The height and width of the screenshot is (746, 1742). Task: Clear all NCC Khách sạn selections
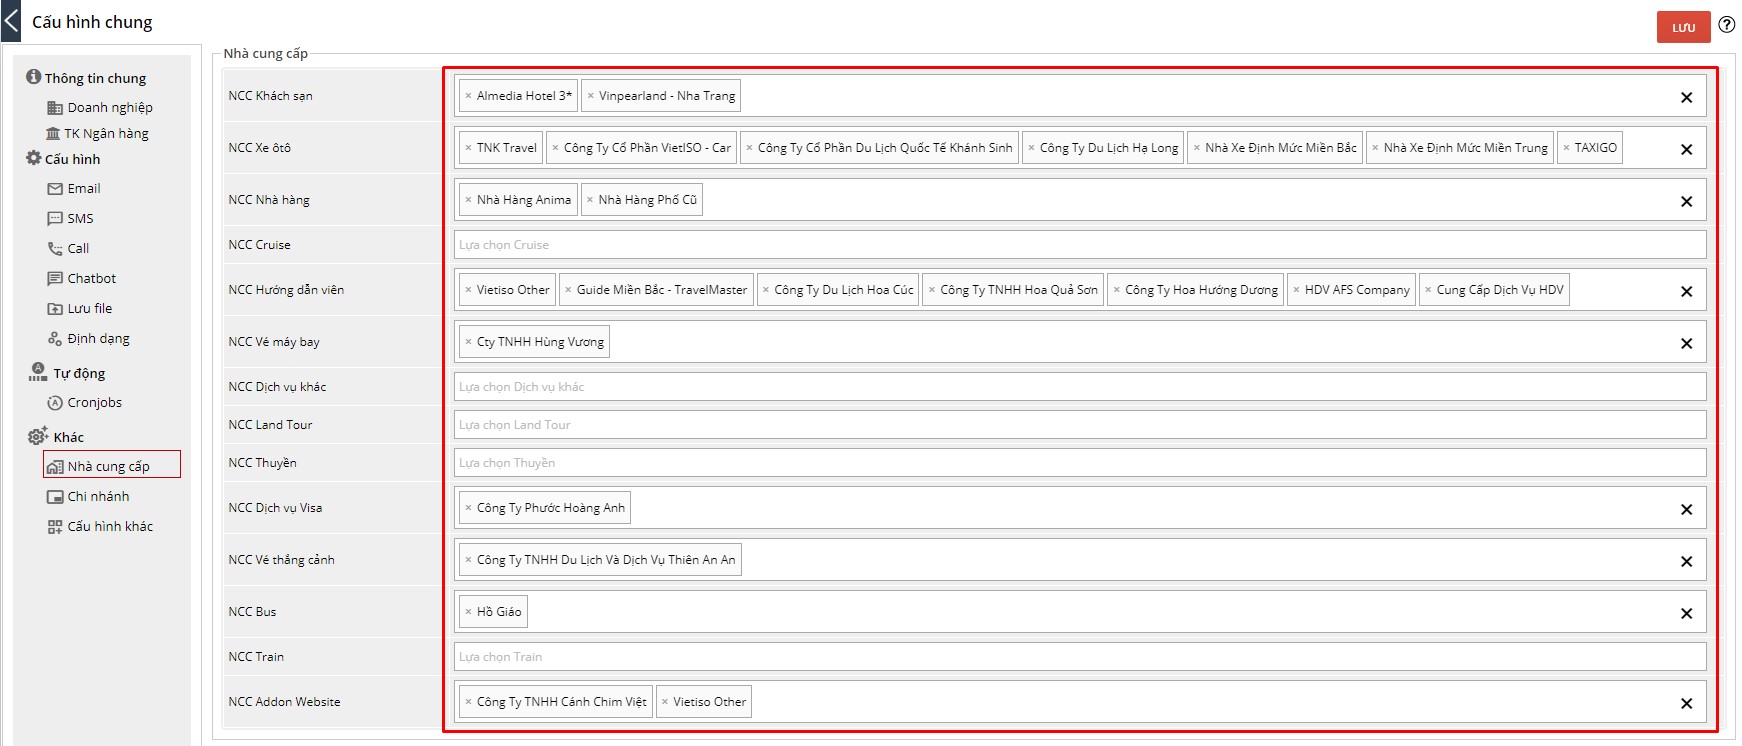(1686, 97)
